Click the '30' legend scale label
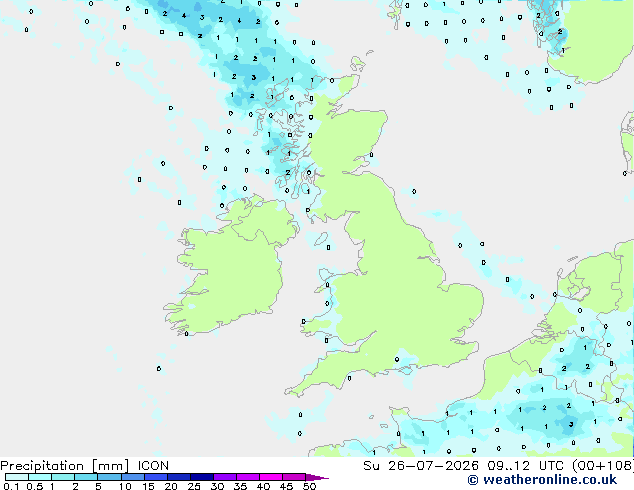 click(217, 486)
